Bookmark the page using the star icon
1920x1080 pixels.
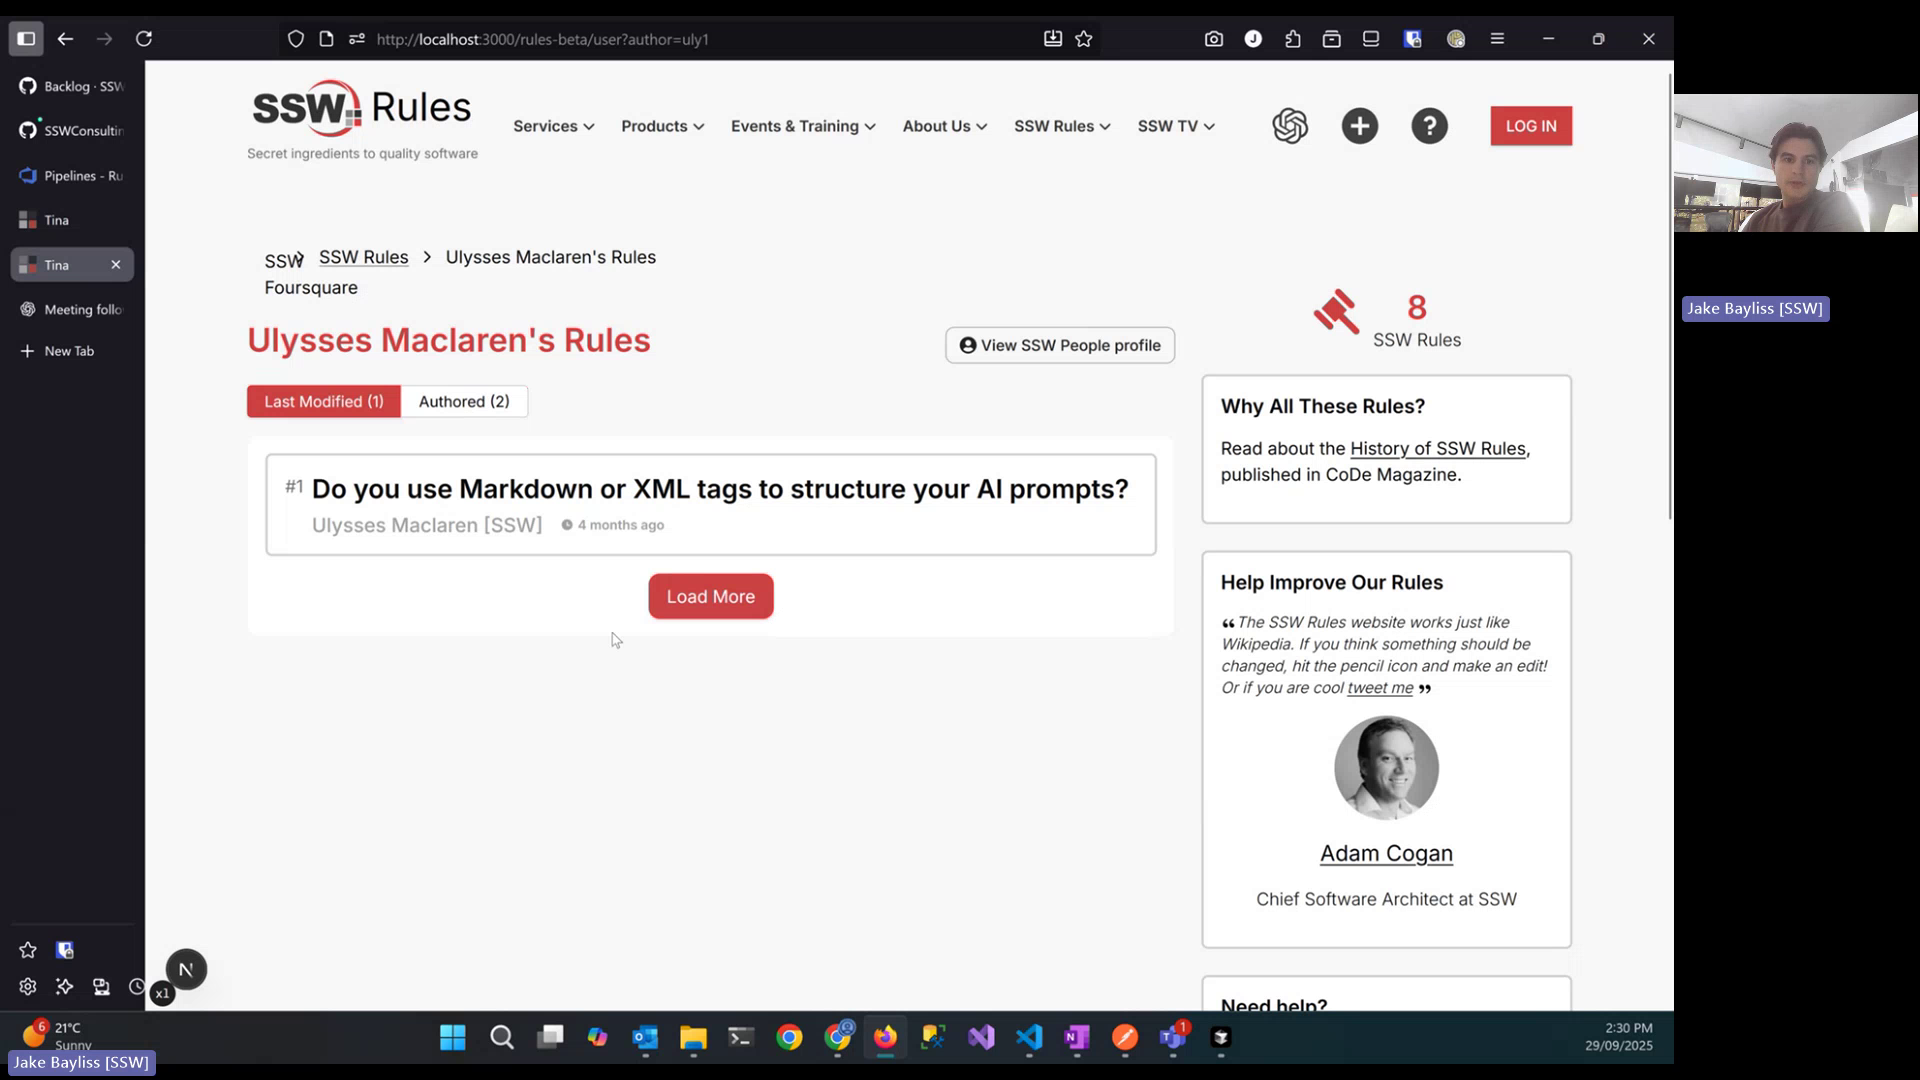(x=1084, y=39)
